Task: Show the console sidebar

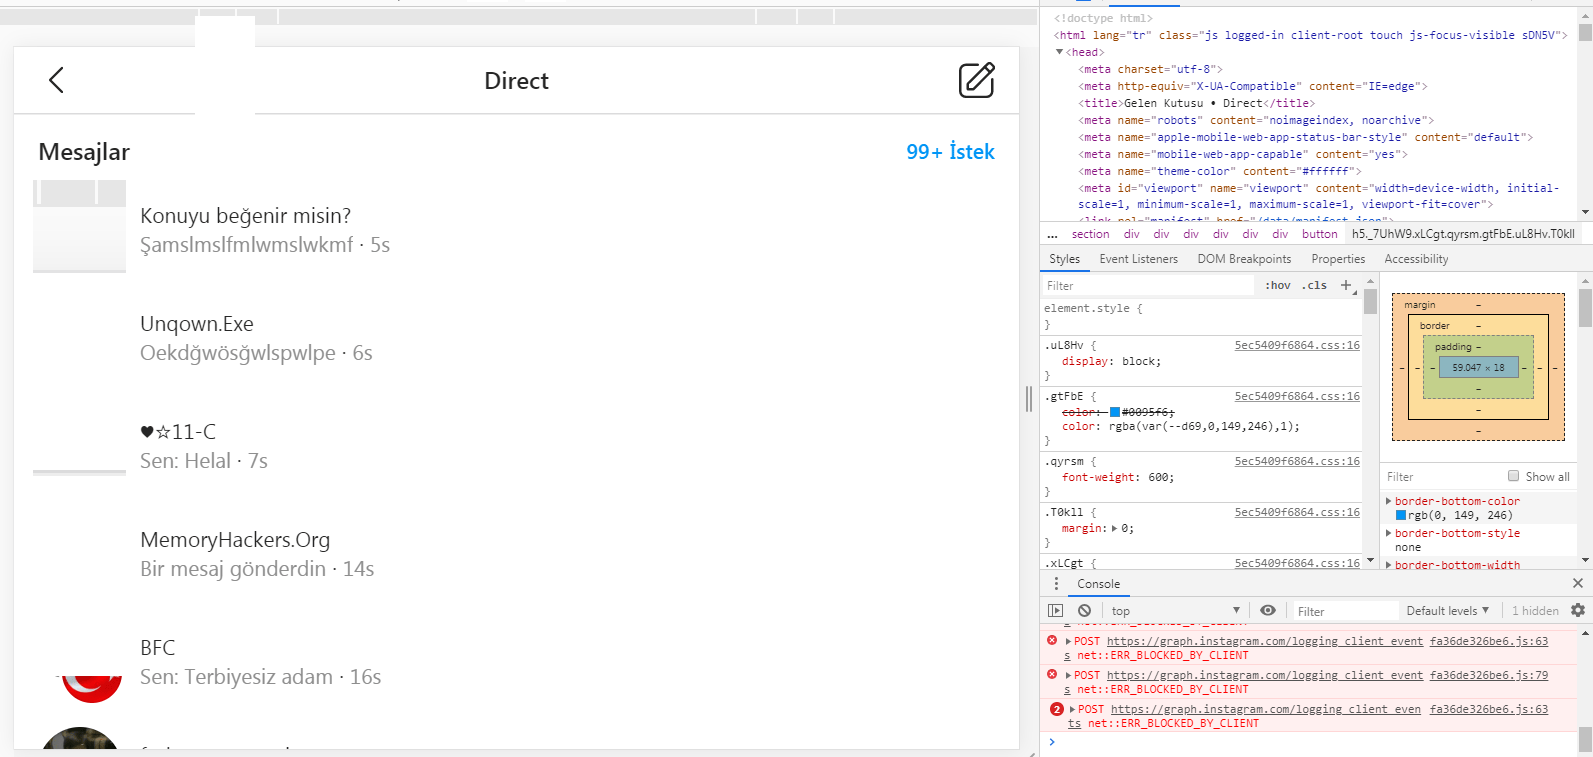Action: 1055,610
